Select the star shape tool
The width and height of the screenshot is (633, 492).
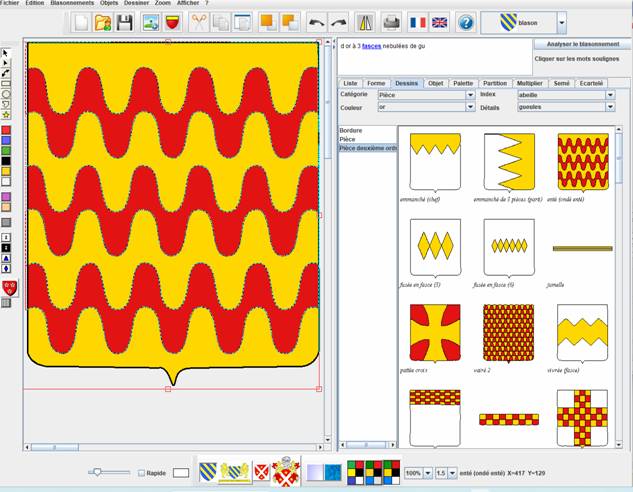pyautogui.click(x=7, y=115)
